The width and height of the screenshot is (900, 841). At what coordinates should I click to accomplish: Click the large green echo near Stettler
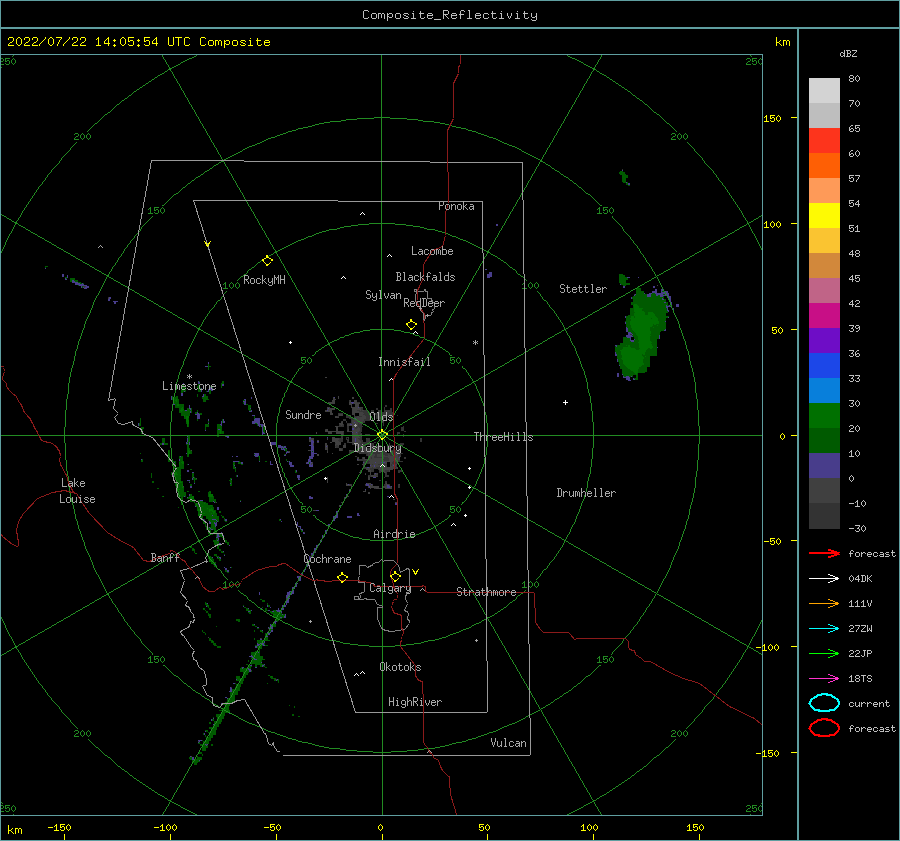point(643,333)
